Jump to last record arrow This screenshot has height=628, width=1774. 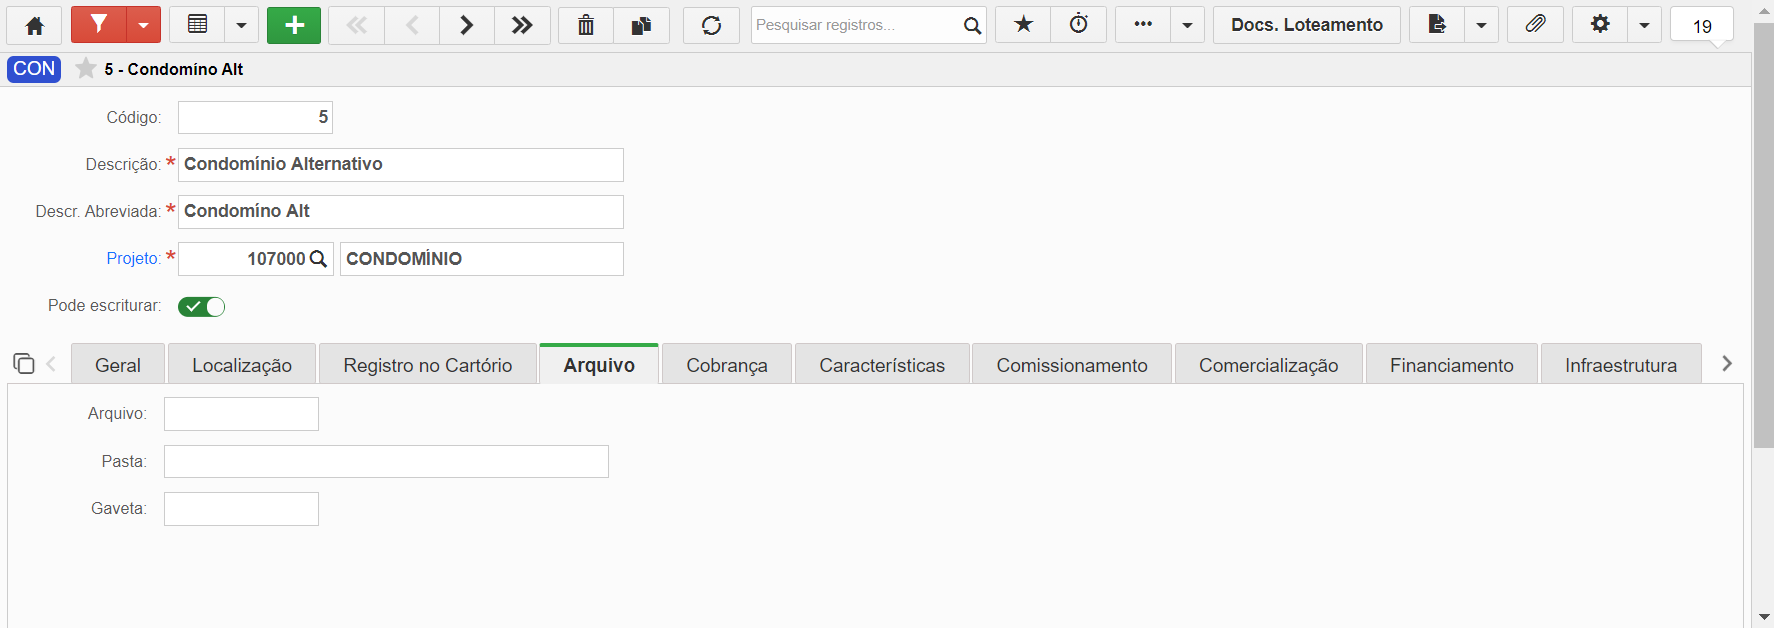[522, 25]
